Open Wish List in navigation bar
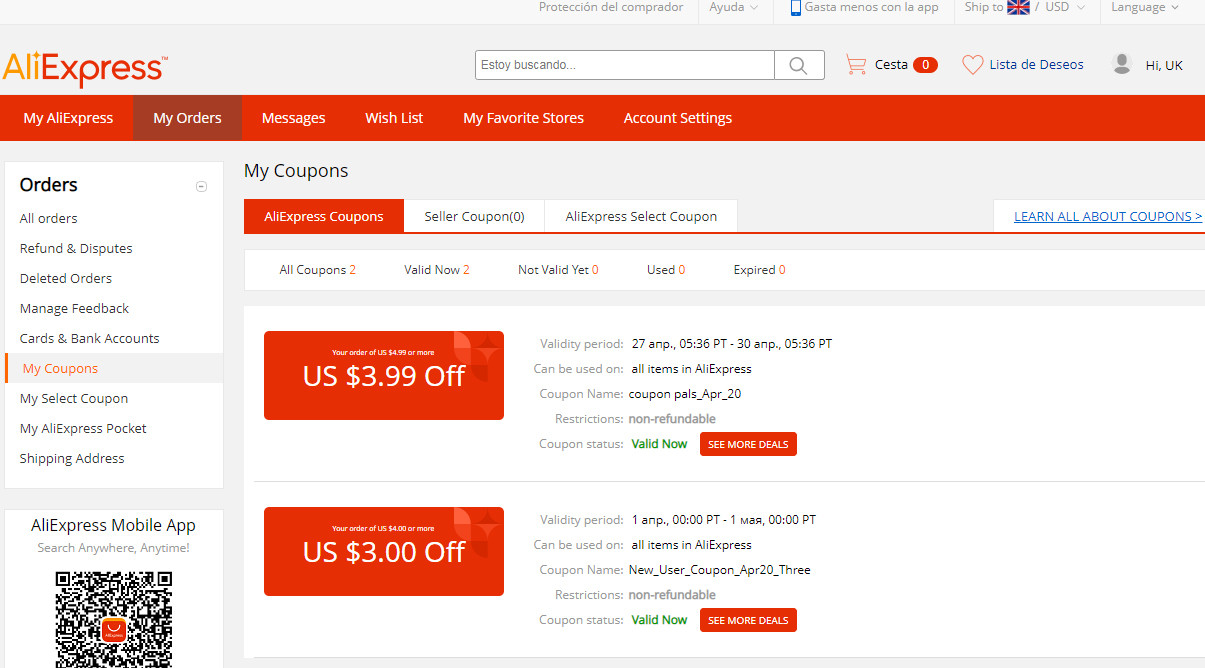Viewport: 1205px width, 668px height. pos(394,118)
